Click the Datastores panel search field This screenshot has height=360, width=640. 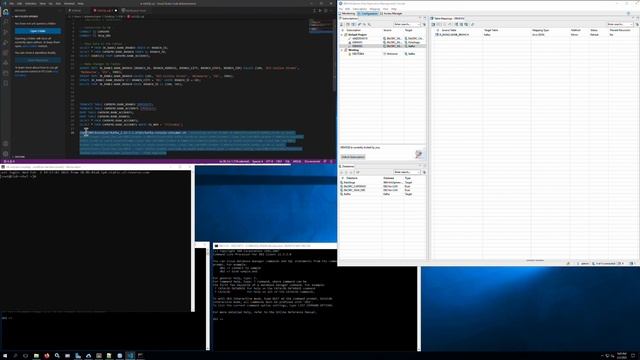407,172
